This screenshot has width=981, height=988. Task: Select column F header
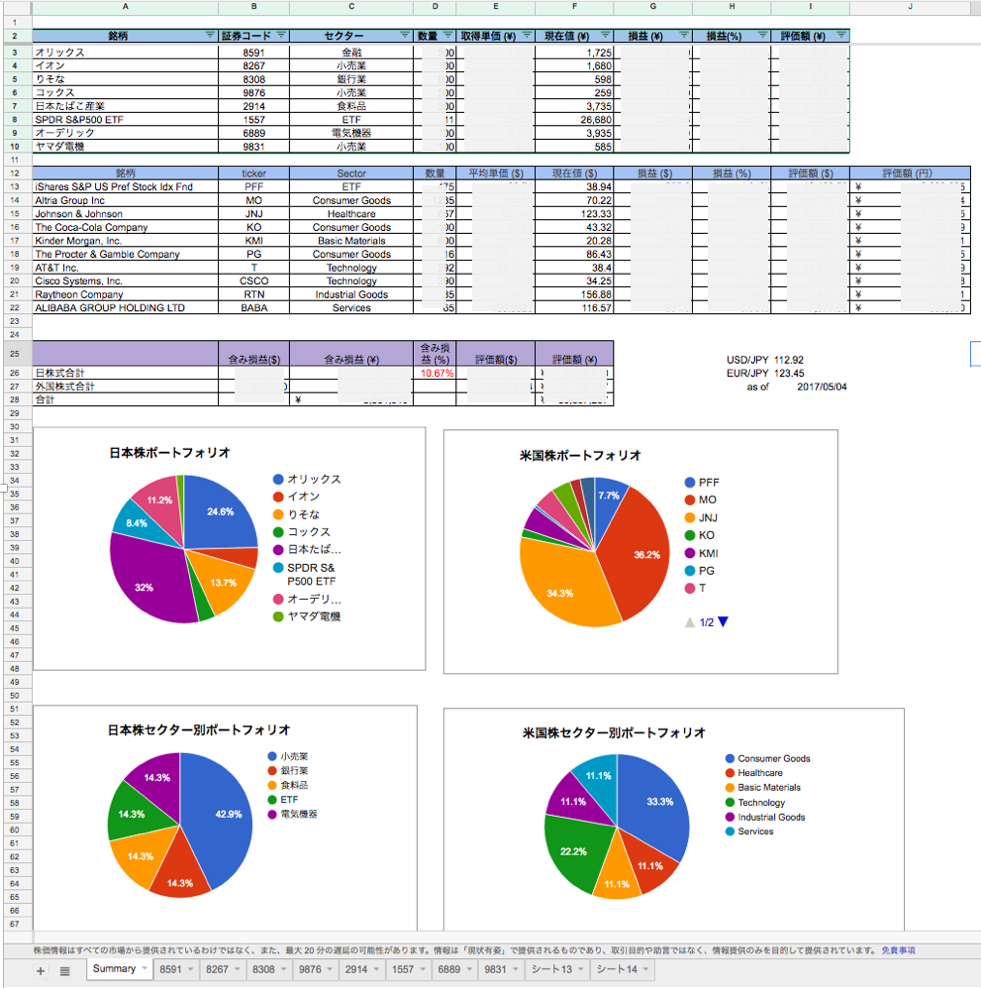coord(574,6)
